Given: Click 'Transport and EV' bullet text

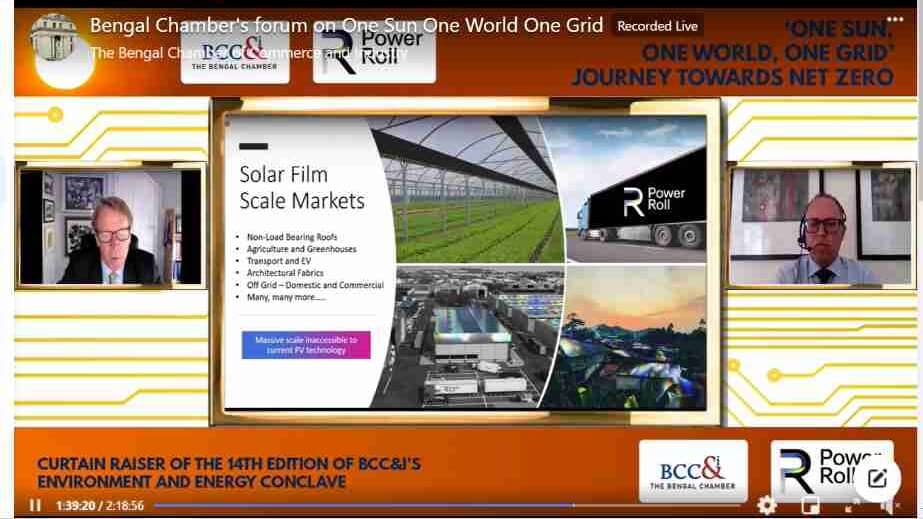Looking at the screenshot, I should click(x=279, y=261).
